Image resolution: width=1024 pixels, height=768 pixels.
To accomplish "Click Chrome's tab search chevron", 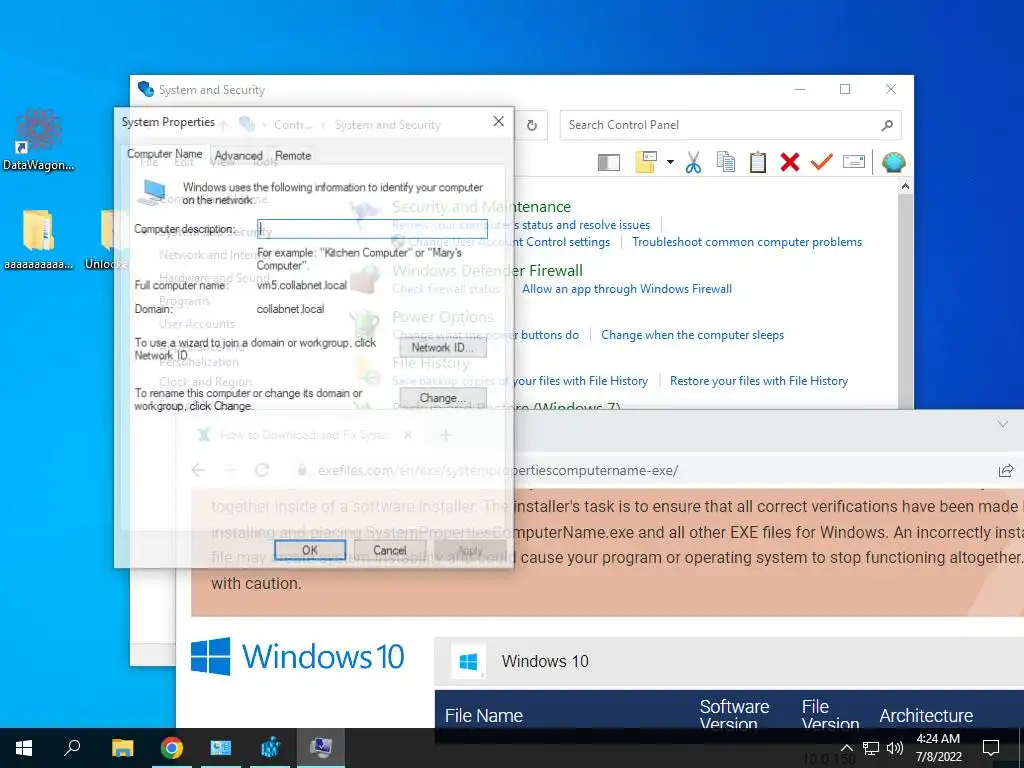I will click(x=1002, y=424).
